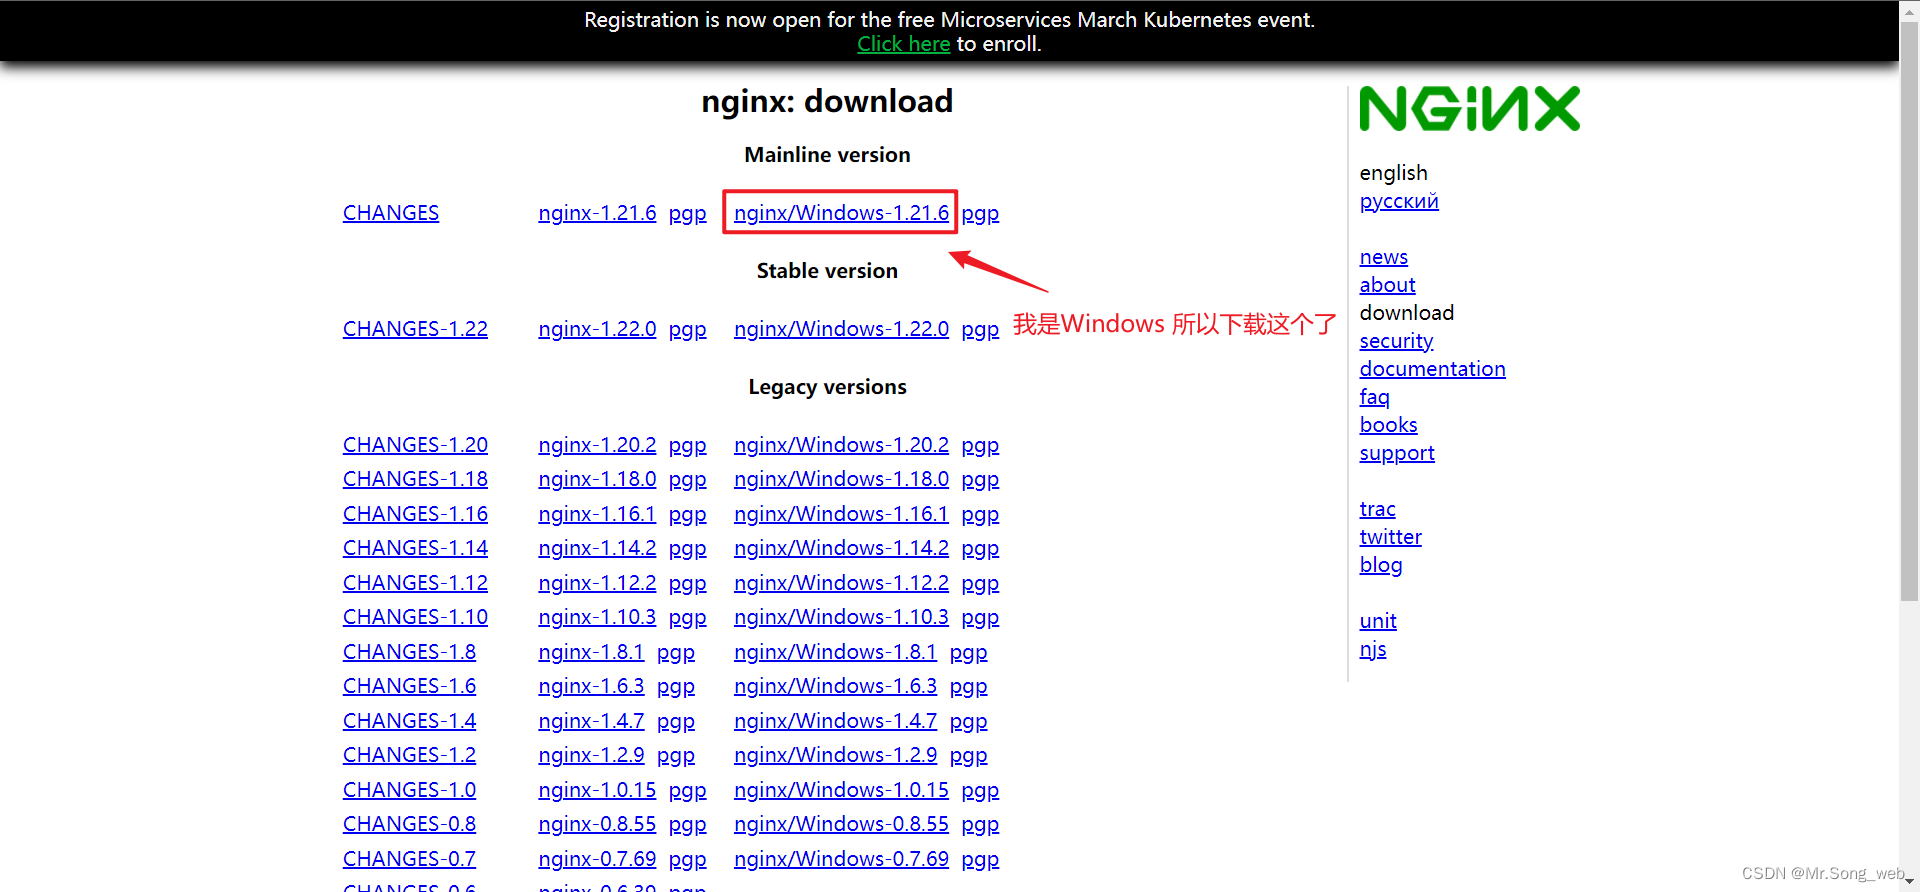Image resolution: width=1920 pixels, height=892 pixels.
Task: Open CHANGES-1.2 link
Action: 409,755
